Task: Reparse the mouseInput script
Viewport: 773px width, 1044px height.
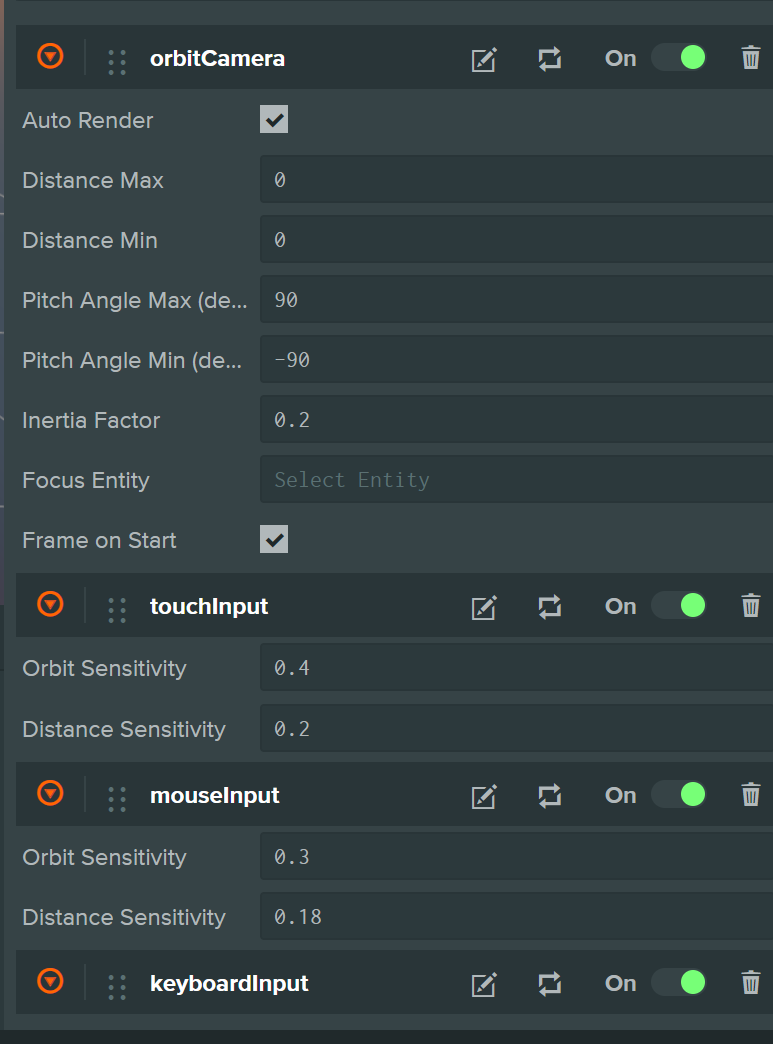Action: pyautogui.click(x=549, y=796)
